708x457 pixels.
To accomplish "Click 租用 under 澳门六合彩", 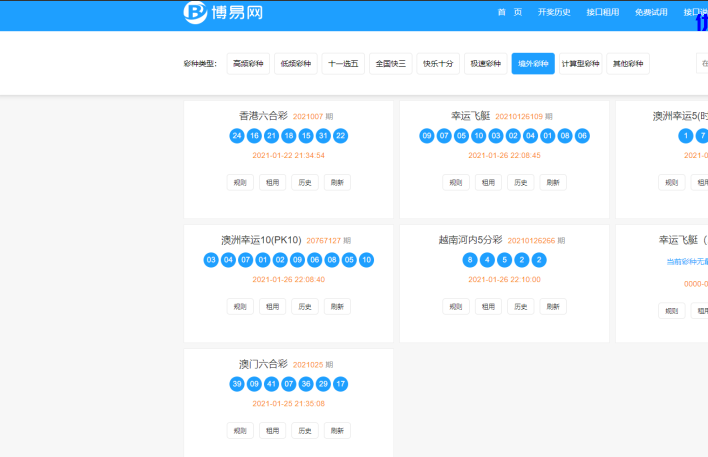I will coord(272,431).
